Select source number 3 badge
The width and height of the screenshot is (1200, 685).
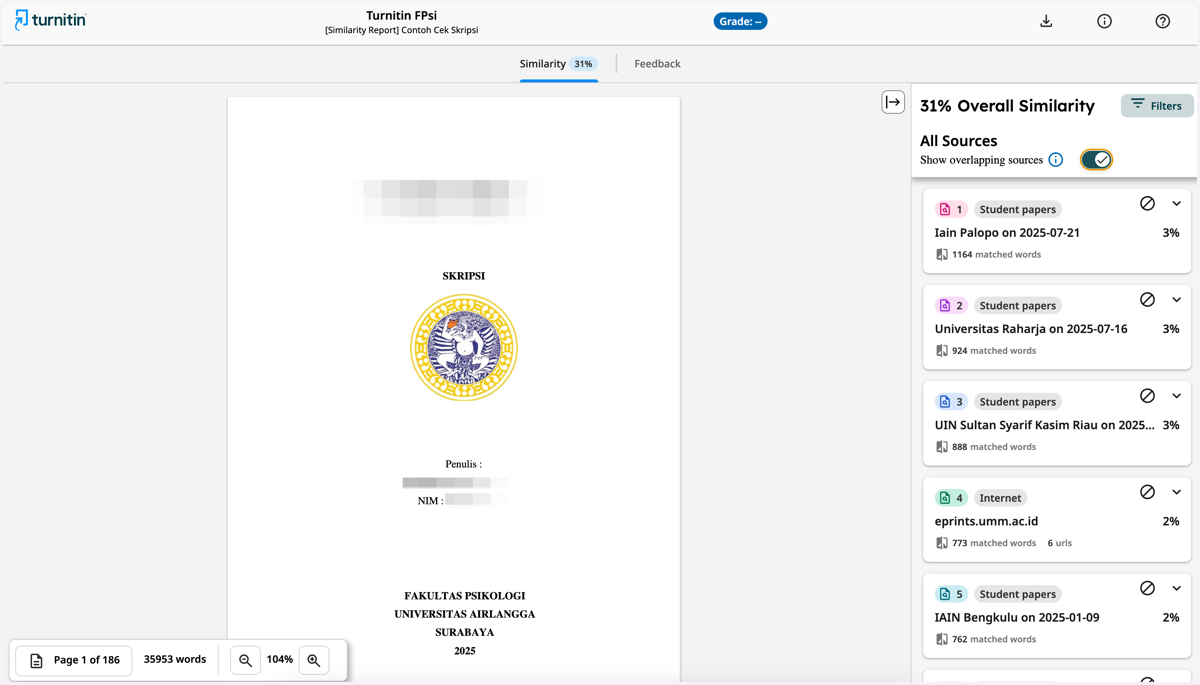click(951, 401)
